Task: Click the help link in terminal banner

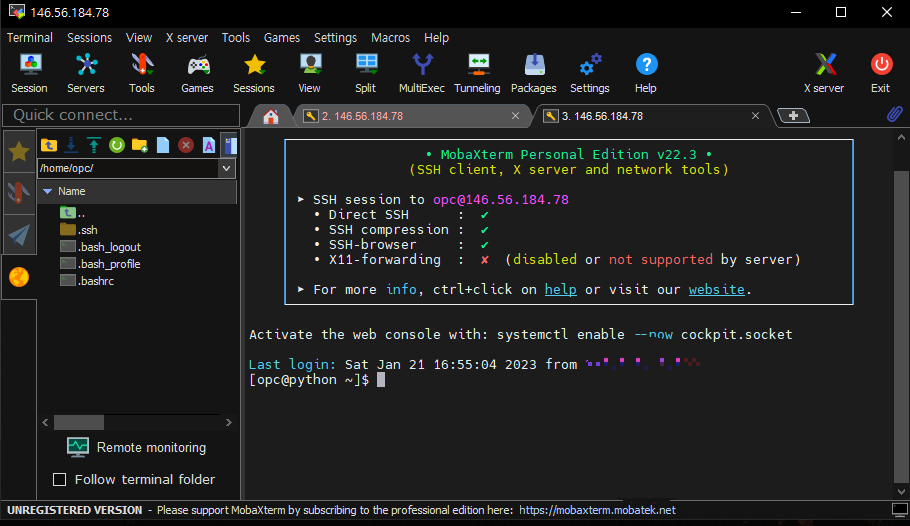Action: (561, 289)
